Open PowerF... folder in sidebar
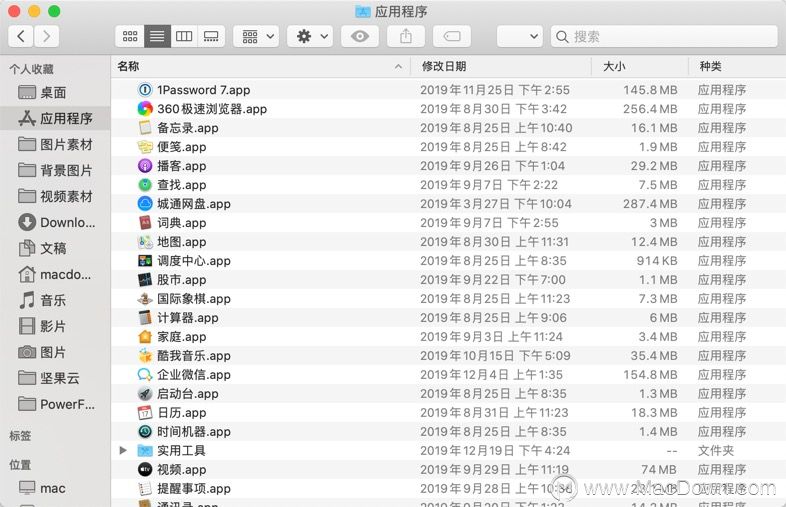The width and height of the screenshot is (786, 507). pyautogui.click(x=55, y=404)
